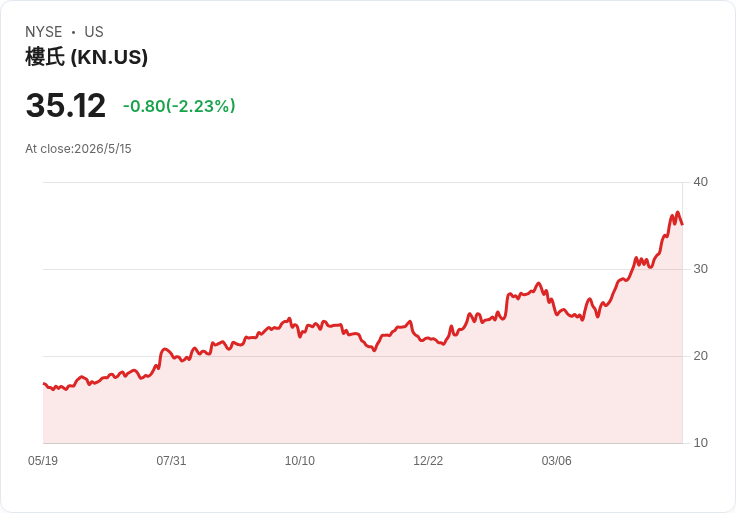Image resolution: width=736 pixels, height=513 pixels.
Task: Click the shaded area under the price line
Action: tap(363, 399)
